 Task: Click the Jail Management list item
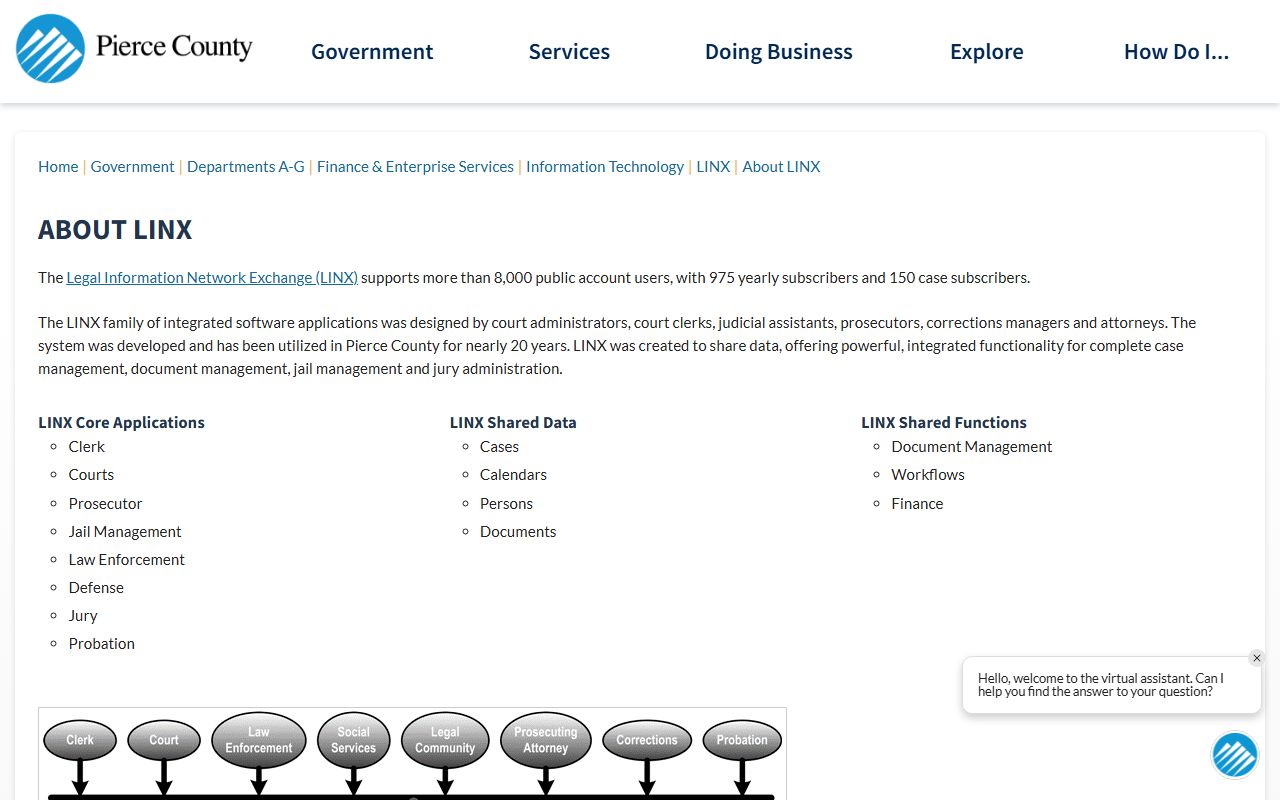pos(125,532)
